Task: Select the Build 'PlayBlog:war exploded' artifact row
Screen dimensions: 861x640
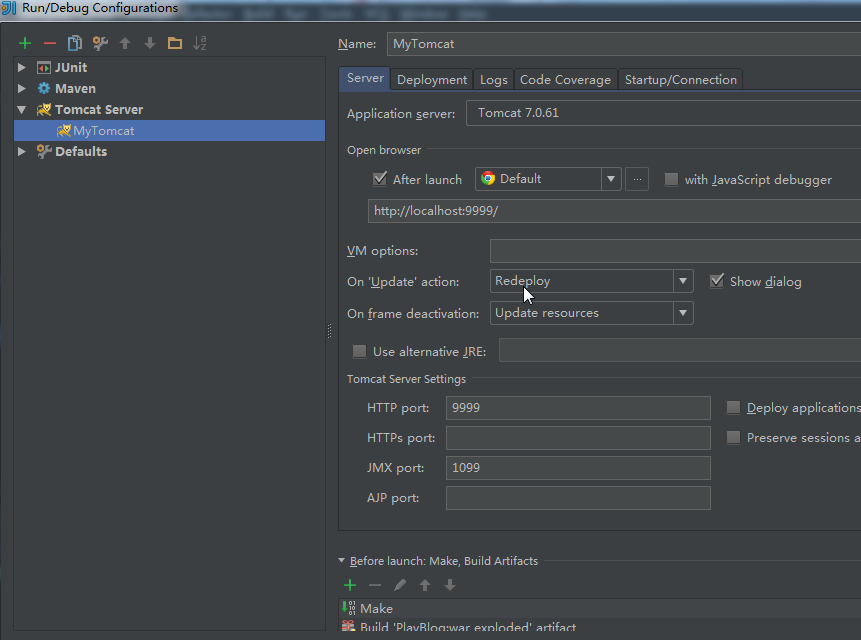Action: pos(600,626)
